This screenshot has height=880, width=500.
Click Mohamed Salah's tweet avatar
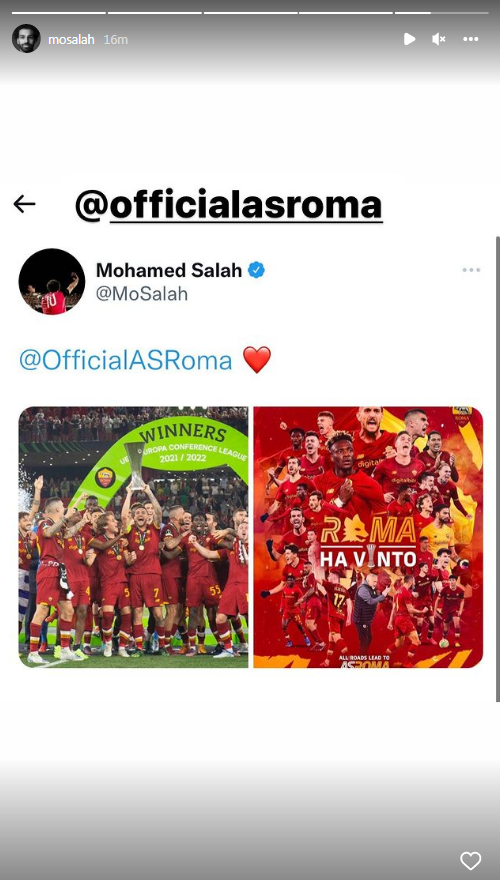(x=52, y=281)
